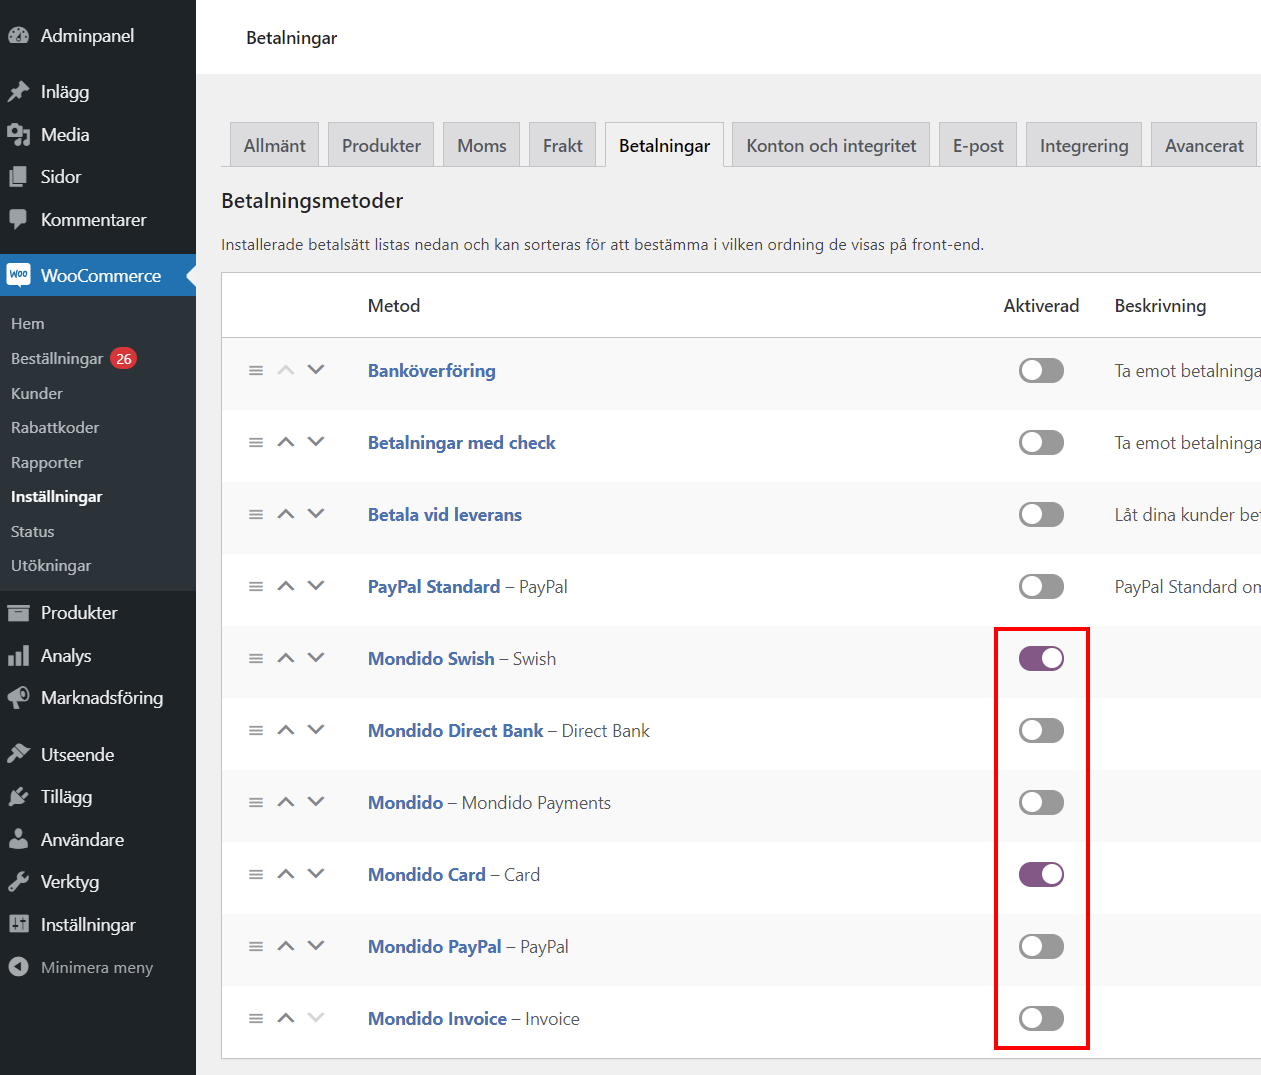Click the Analys bar chart icon
Image resolution: width=1261 pixels, height=1075 pixels.
18,656
